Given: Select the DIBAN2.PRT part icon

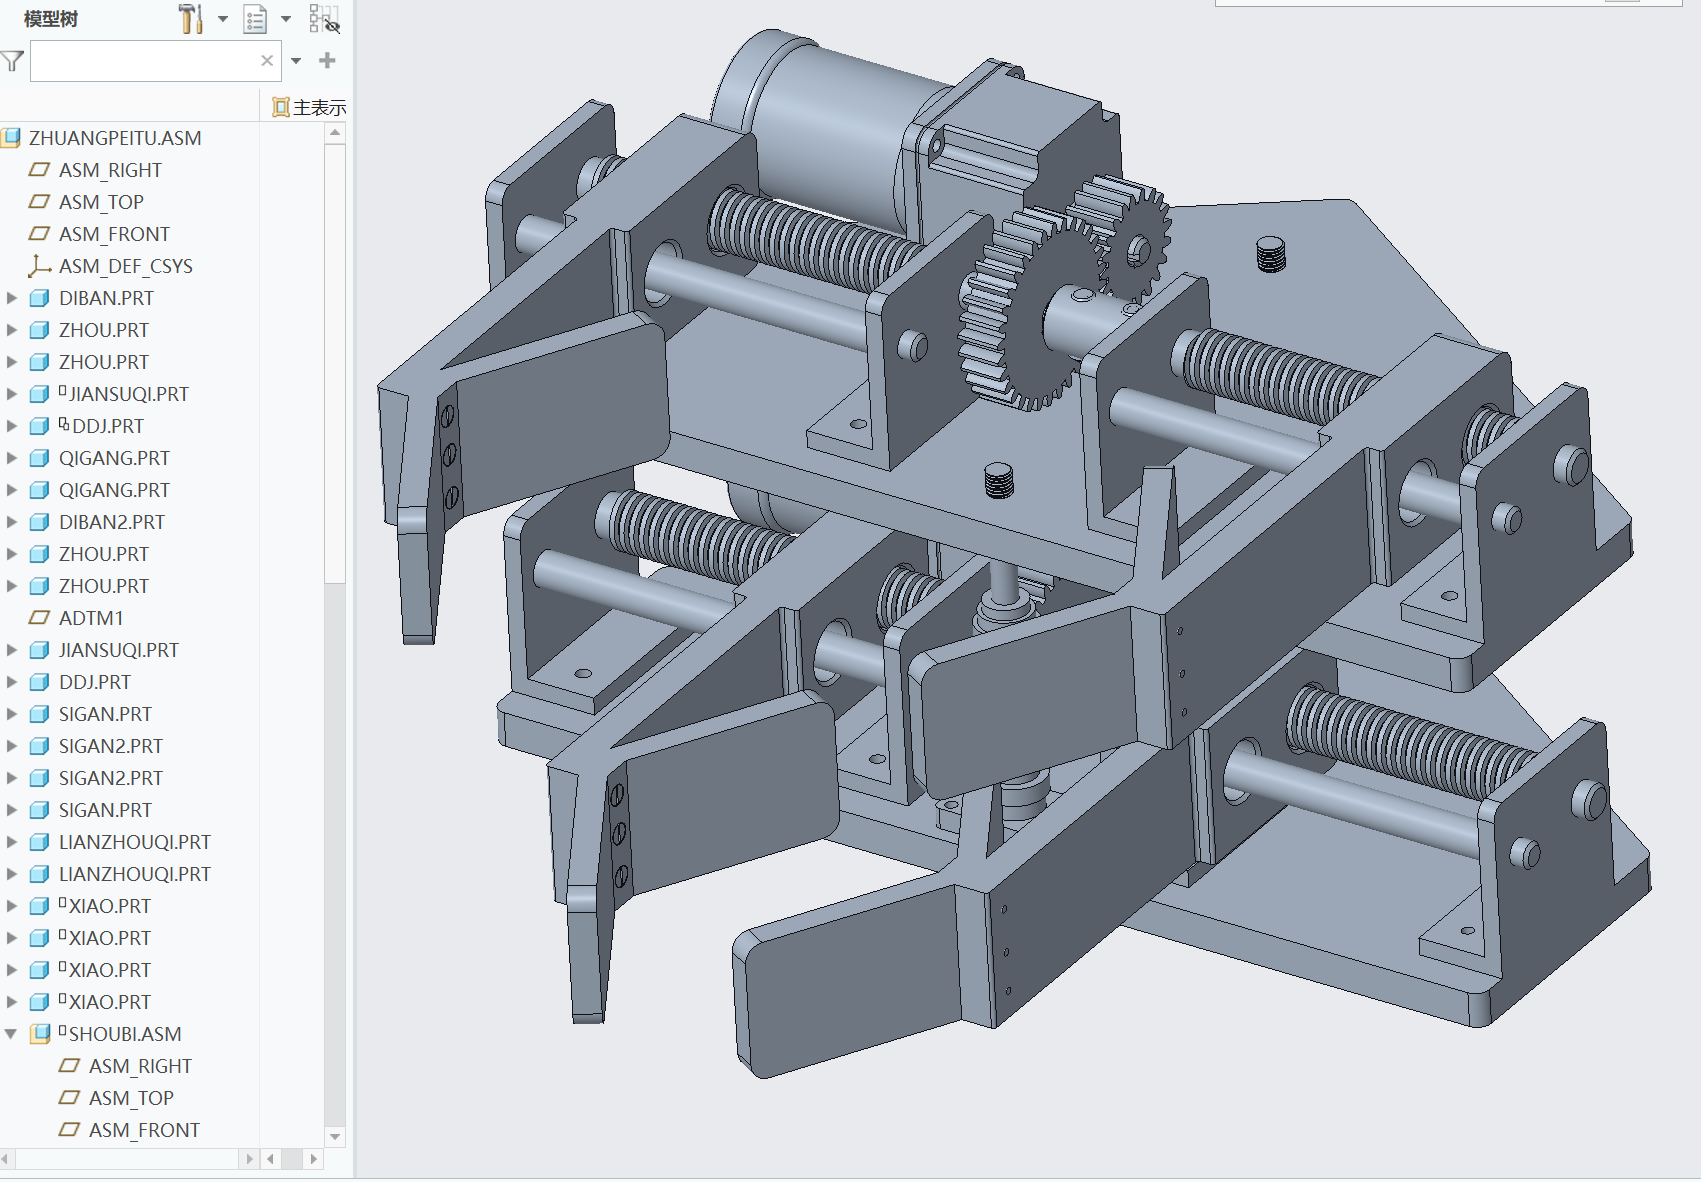Looking at the screenshot, I should coord(40,522).
